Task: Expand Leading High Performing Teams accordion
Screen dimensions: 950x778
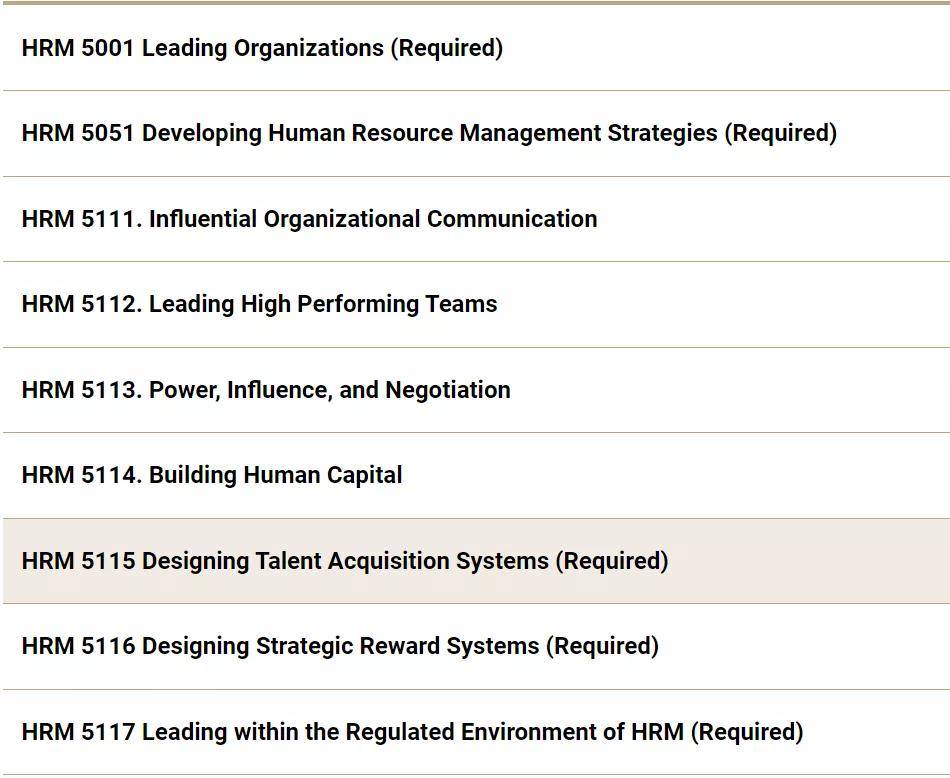Action: pyautogui.click(x=476, y=305)
